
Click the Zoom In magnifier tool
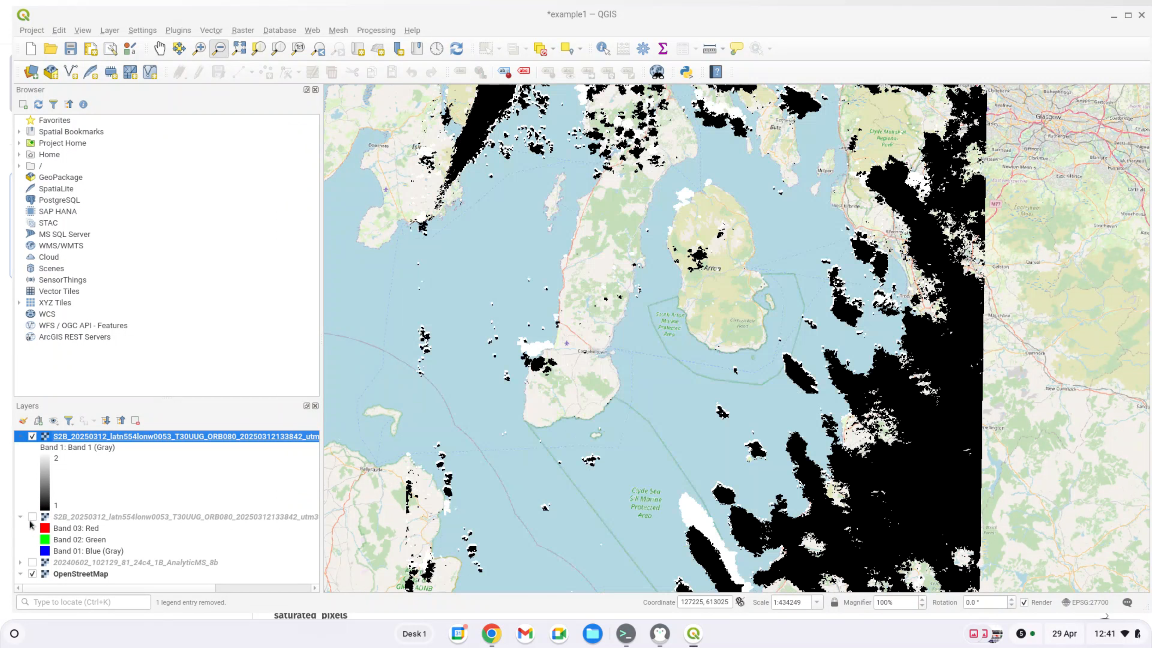coord(199,48)
